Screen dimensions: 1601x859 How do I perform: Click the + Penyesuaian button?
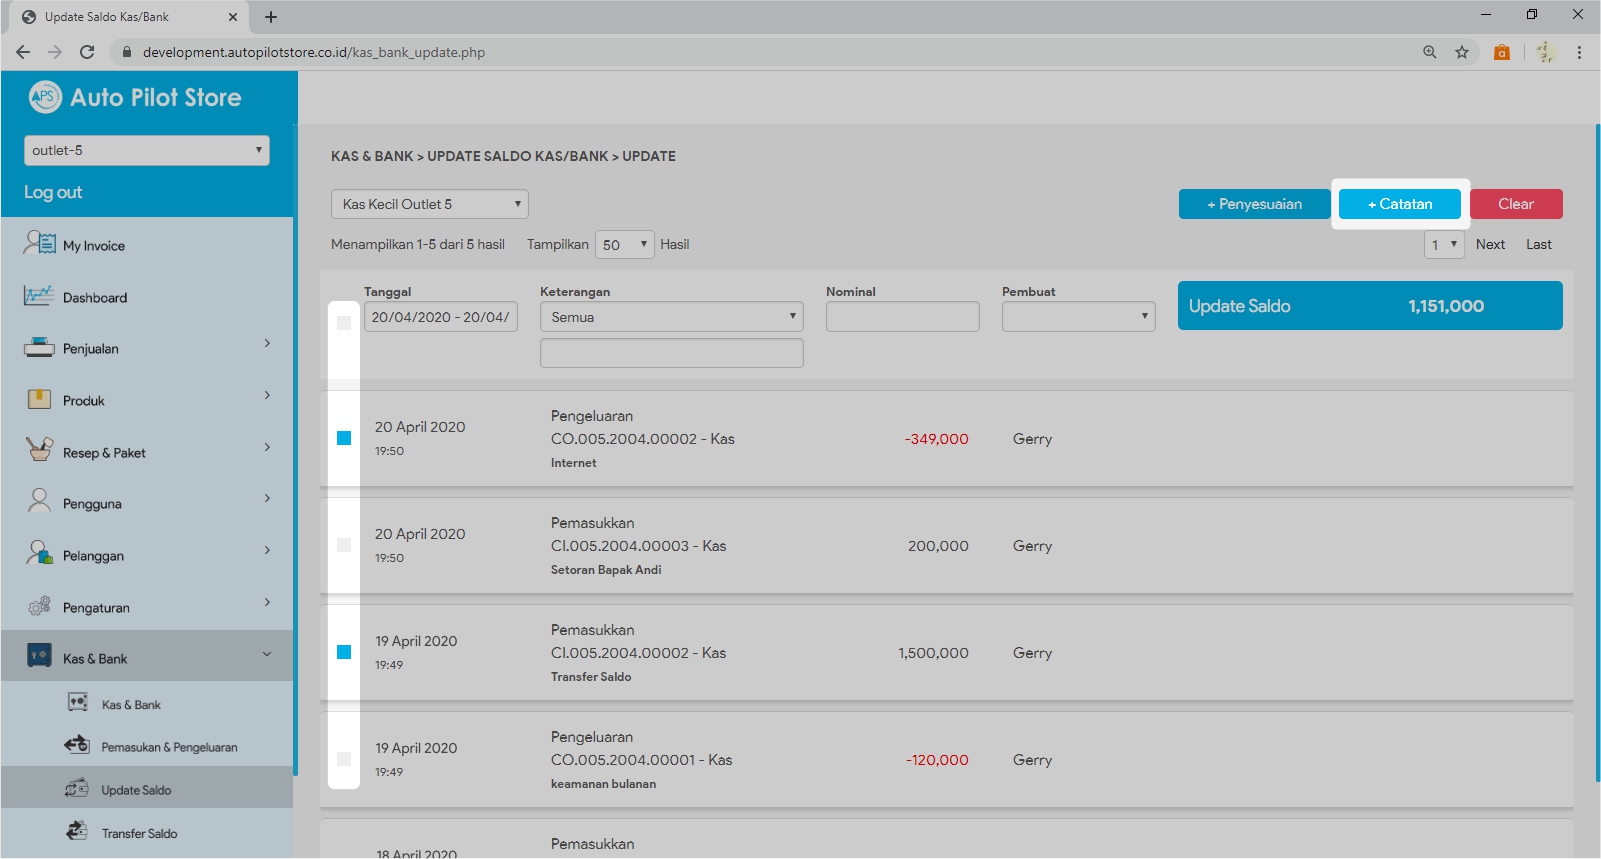pyautogui.click(x=1254, y=204)
